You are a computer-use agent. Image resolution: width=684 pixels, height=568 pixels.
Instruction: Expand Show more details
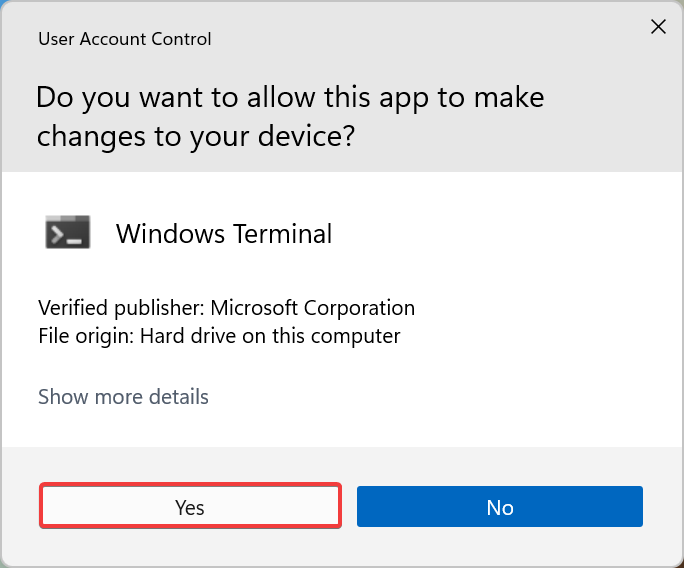point(123,397)
